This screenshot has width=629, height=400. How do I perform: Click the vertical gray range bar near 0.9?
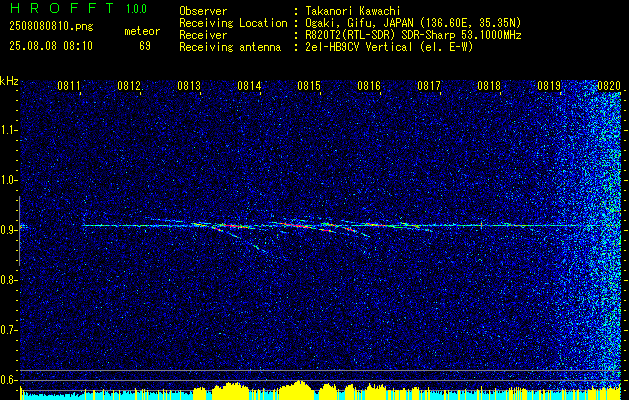pos(19,231)
